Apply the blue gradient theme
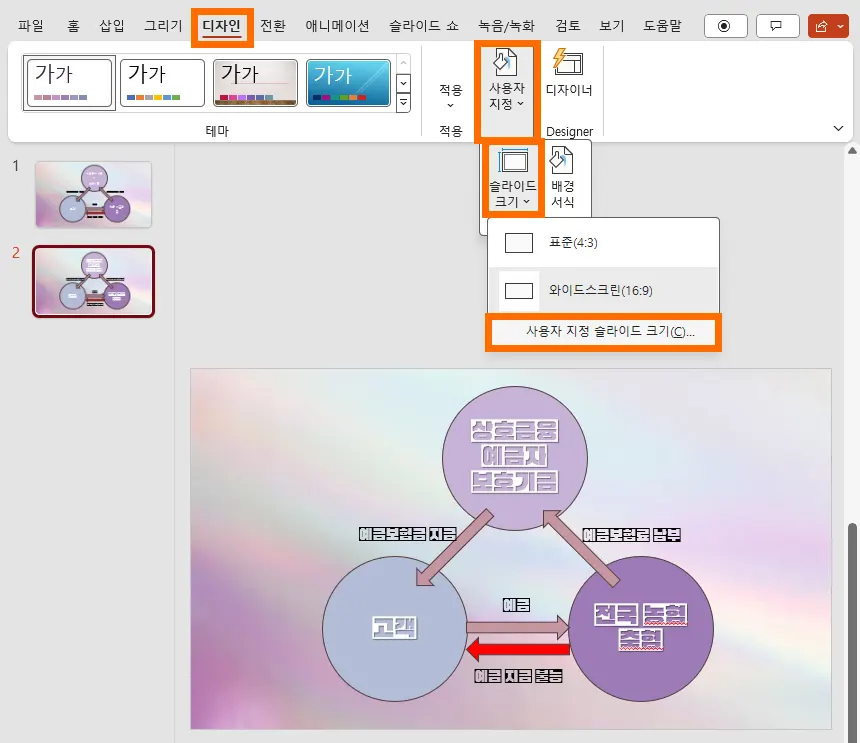The image size is (860, 743). click(348, 83)
